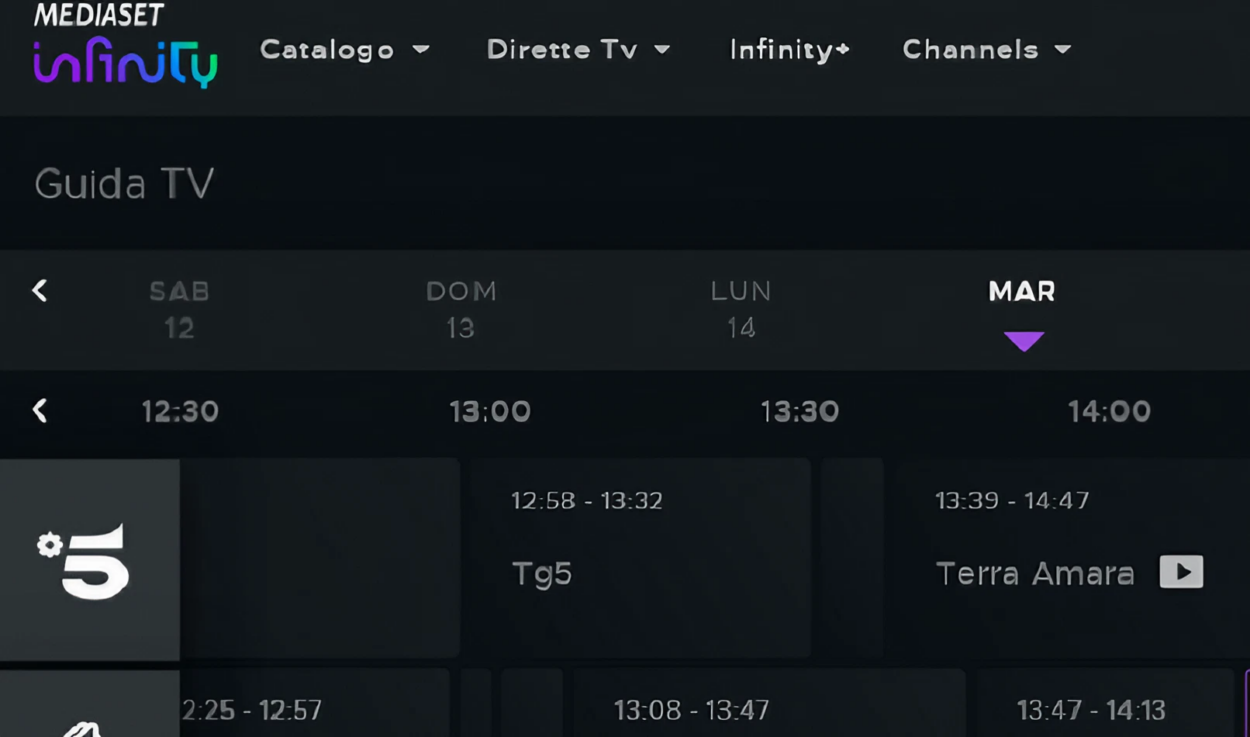Image resolution: width=1250 pixels, height=737 pixels.
Task: Show earlier times with time-row left arrow
Action: coord(40,411)
